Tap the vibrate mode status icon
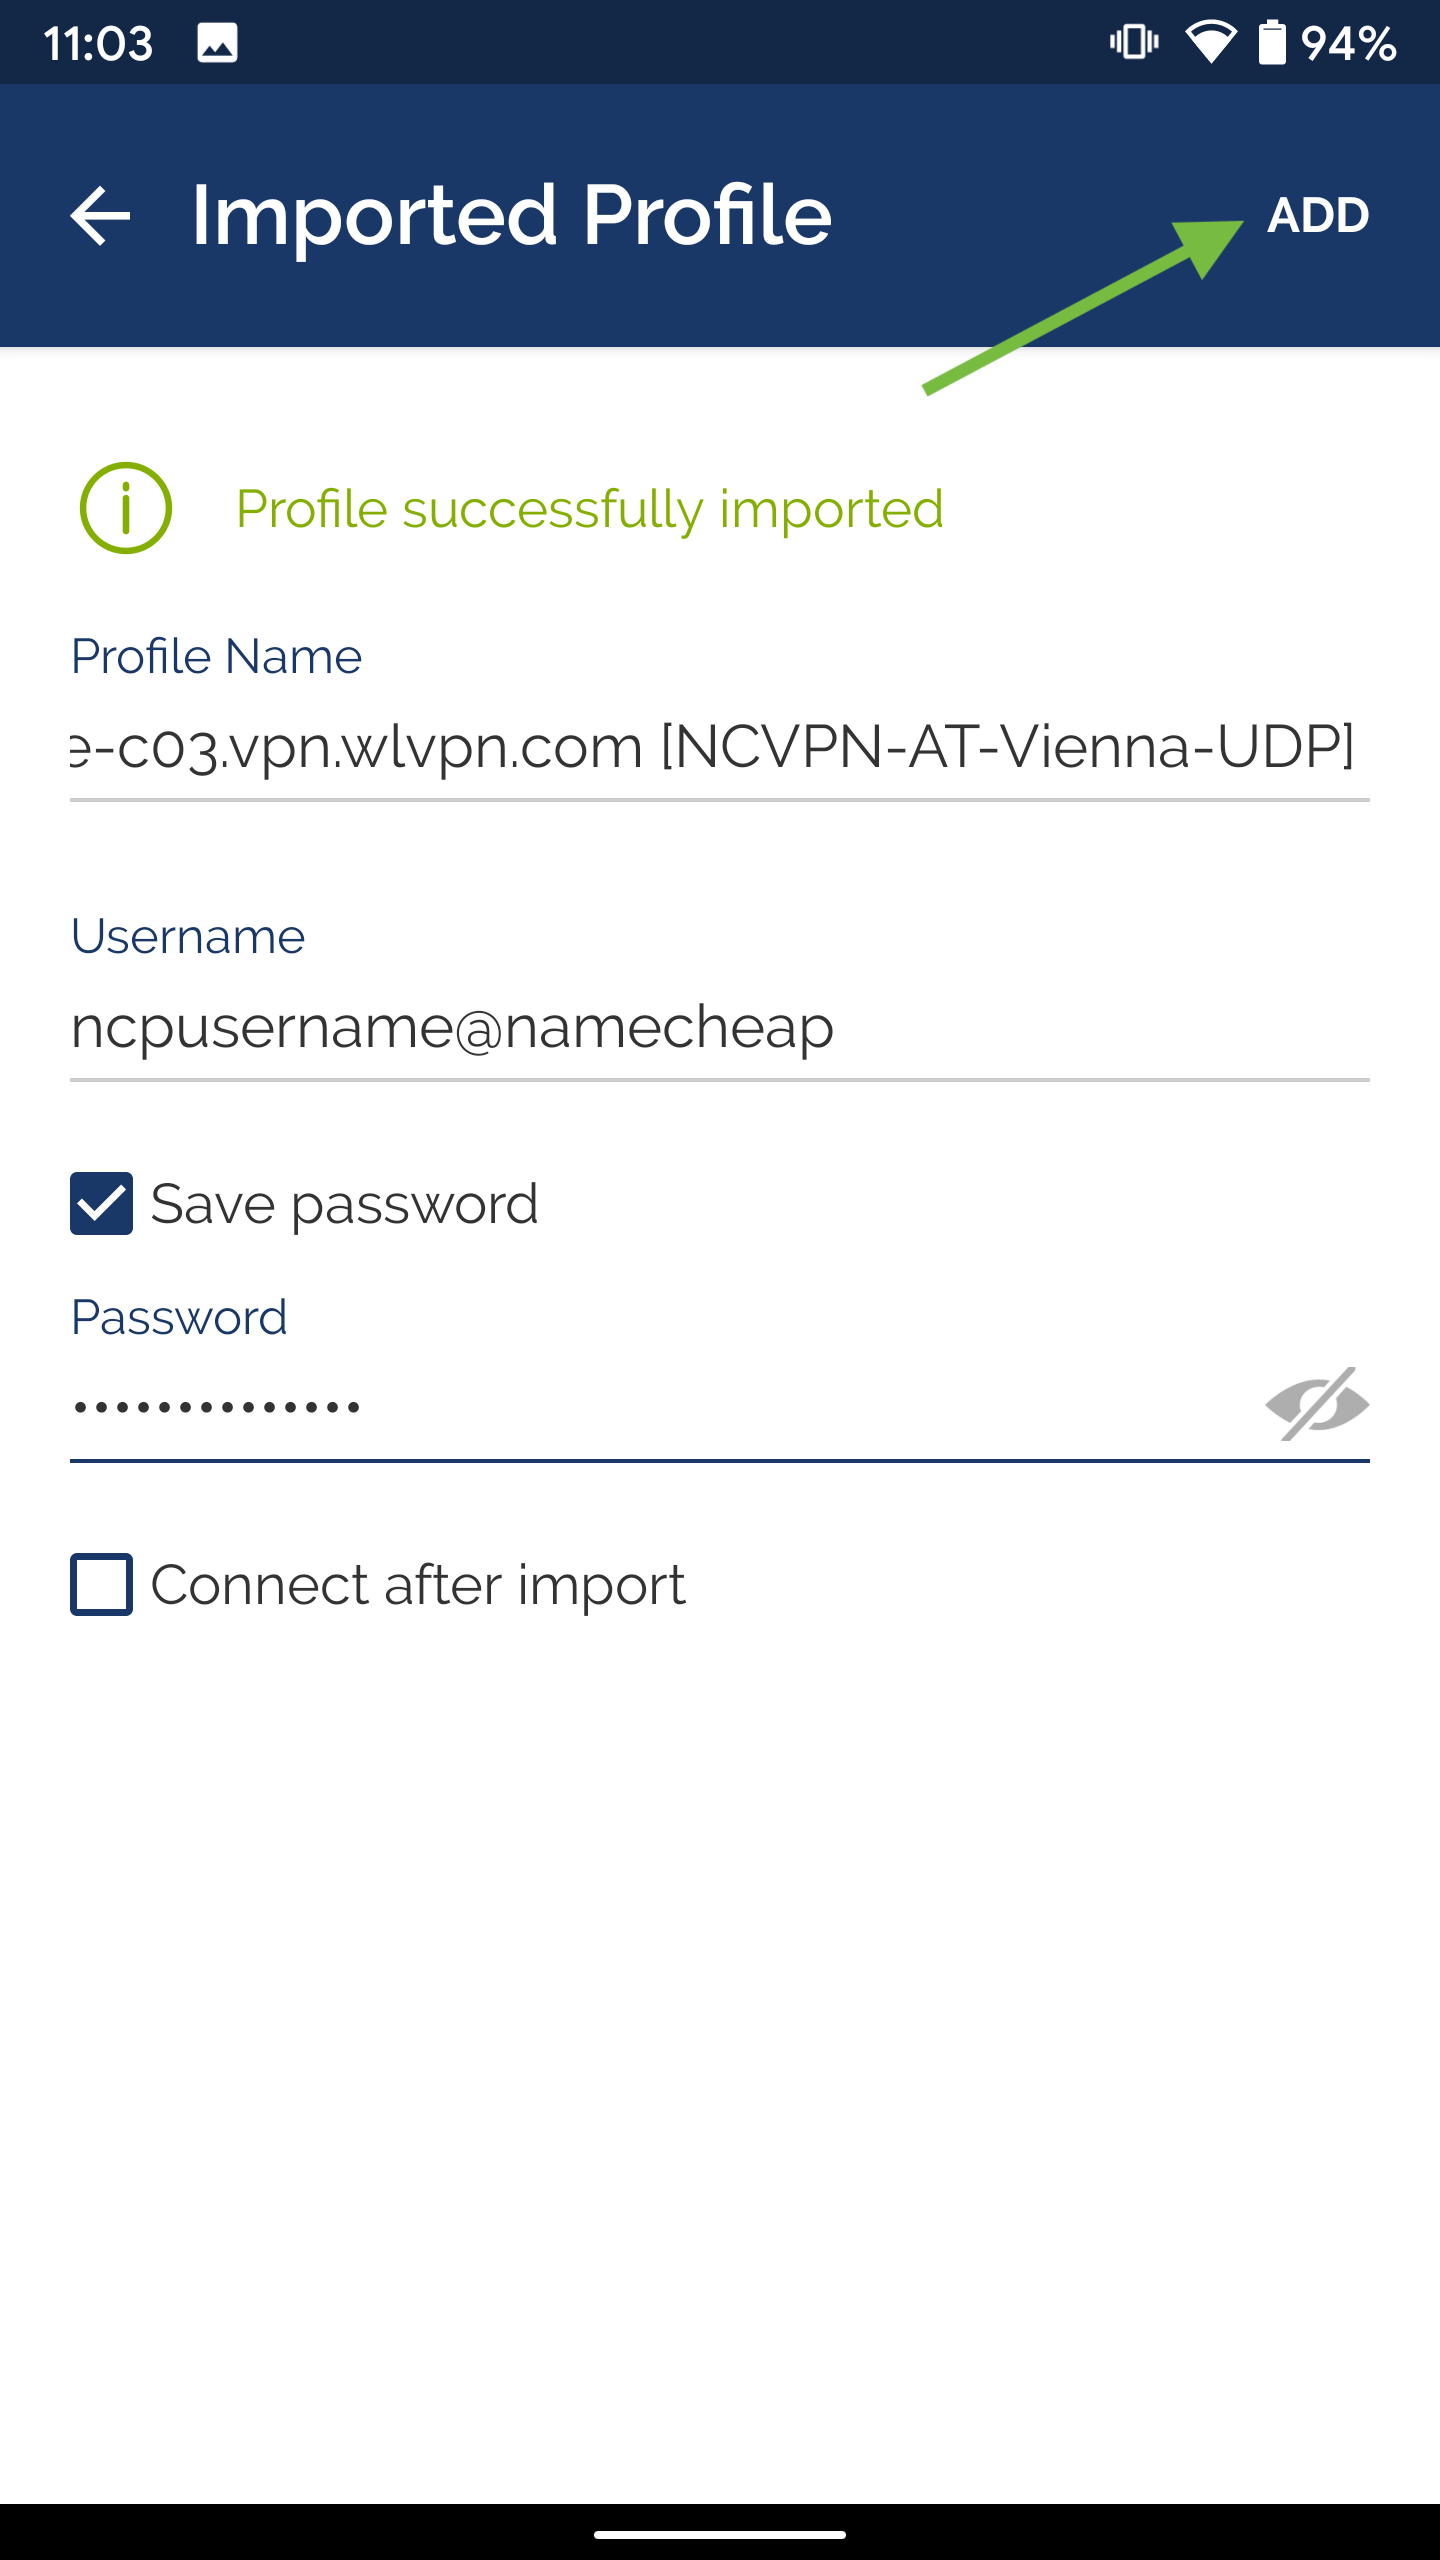The height and width of the screenshot is (2560, 1440). (1134, 42)
